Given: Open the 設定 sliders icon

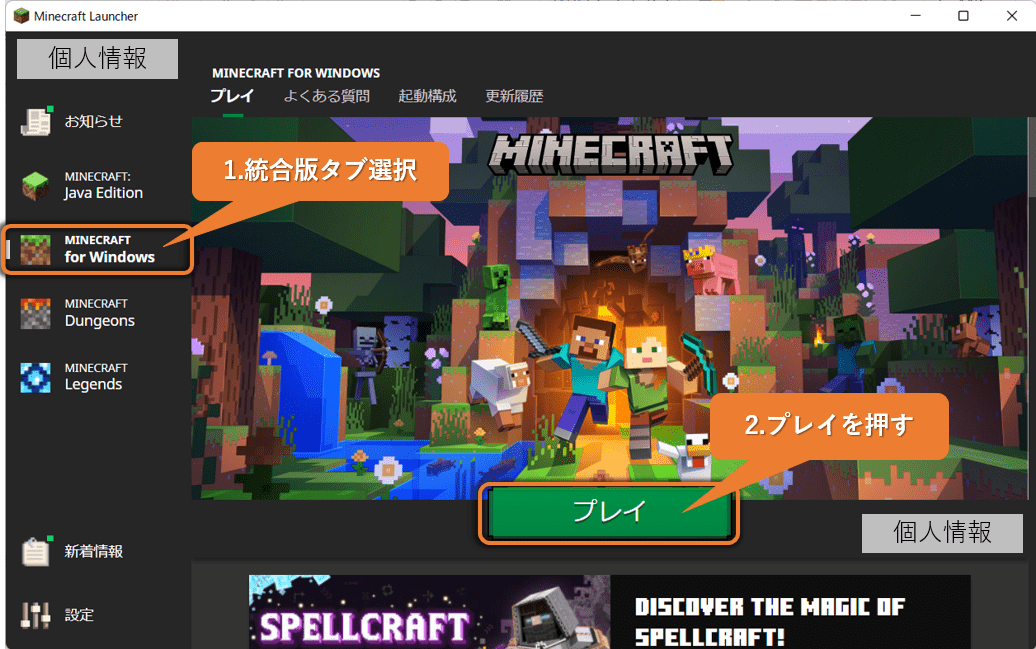Looking at the screenshot, I should (36, 615).
